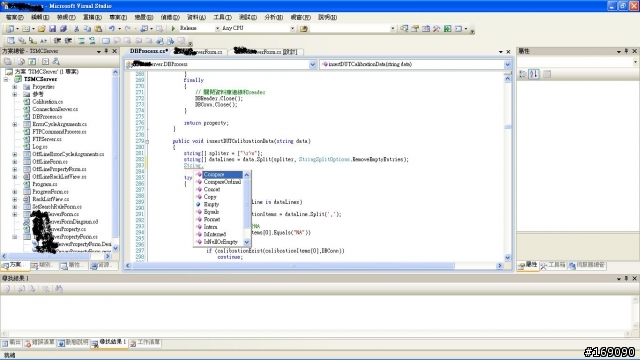The image size is (640, 360).
Task: Open the 編輯 (Edit) menu
Action: [x=40, y=17]
